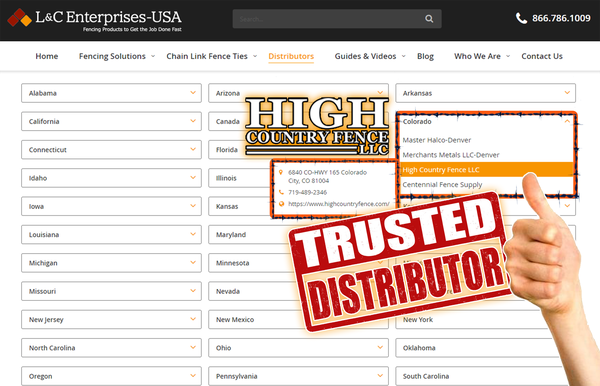This screenshot has height=386, width=600.
Task: Expand the Louisiana dropdown
Action: [111, 235]
